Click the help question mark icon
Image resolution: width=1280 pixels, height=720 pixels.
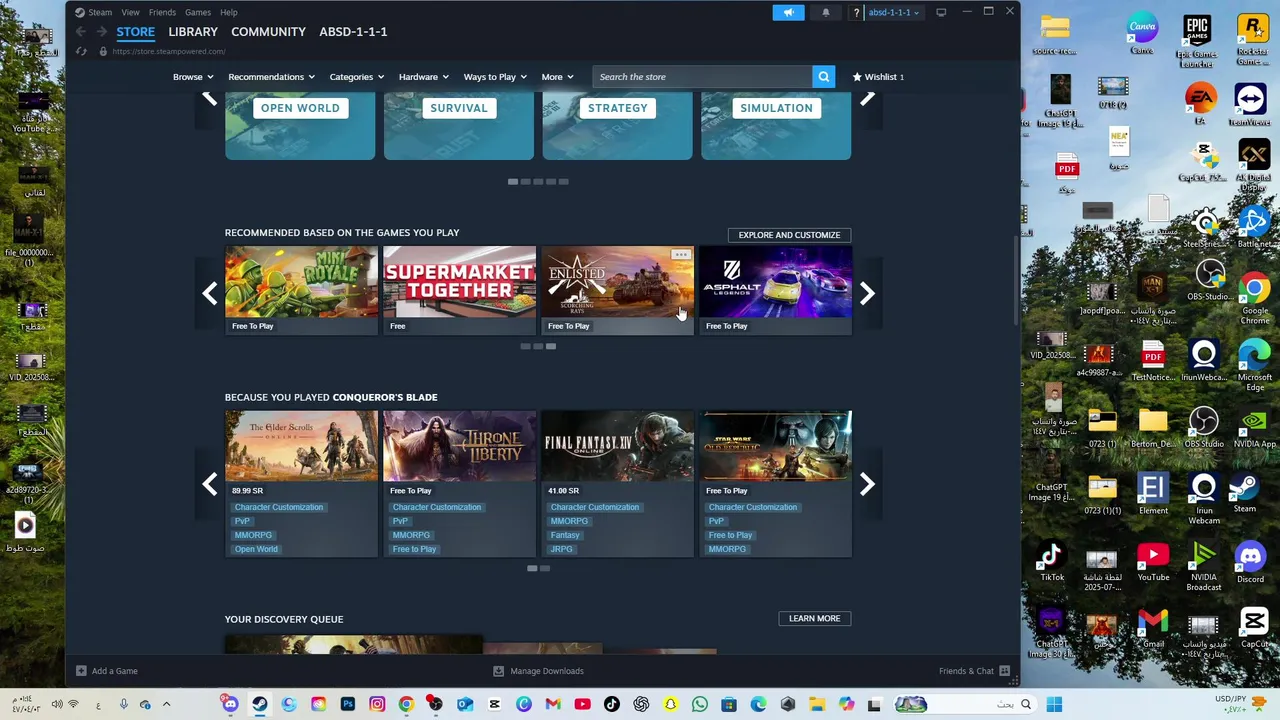coord(856,12)
